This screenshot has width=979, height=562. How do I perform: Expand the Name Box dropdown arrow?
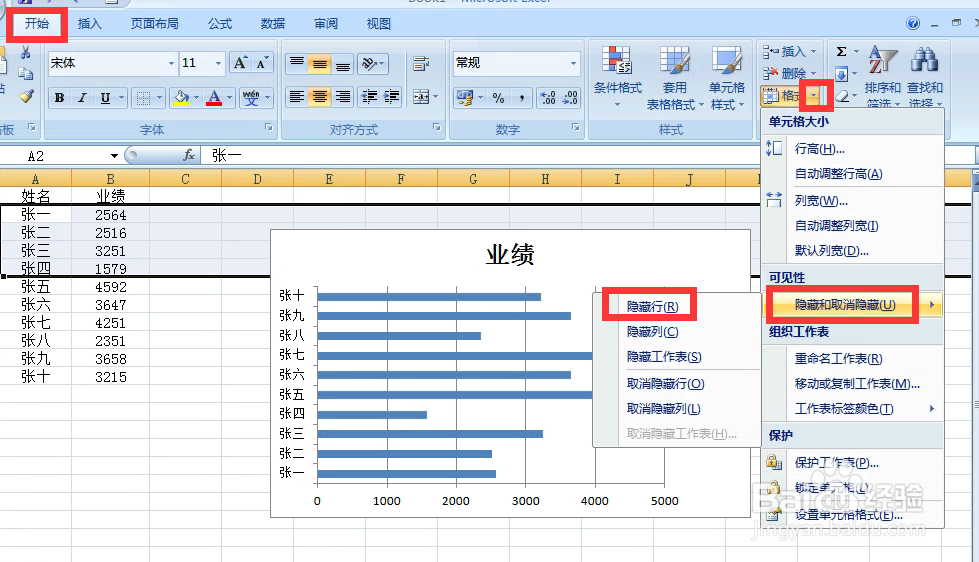[114, 155]
